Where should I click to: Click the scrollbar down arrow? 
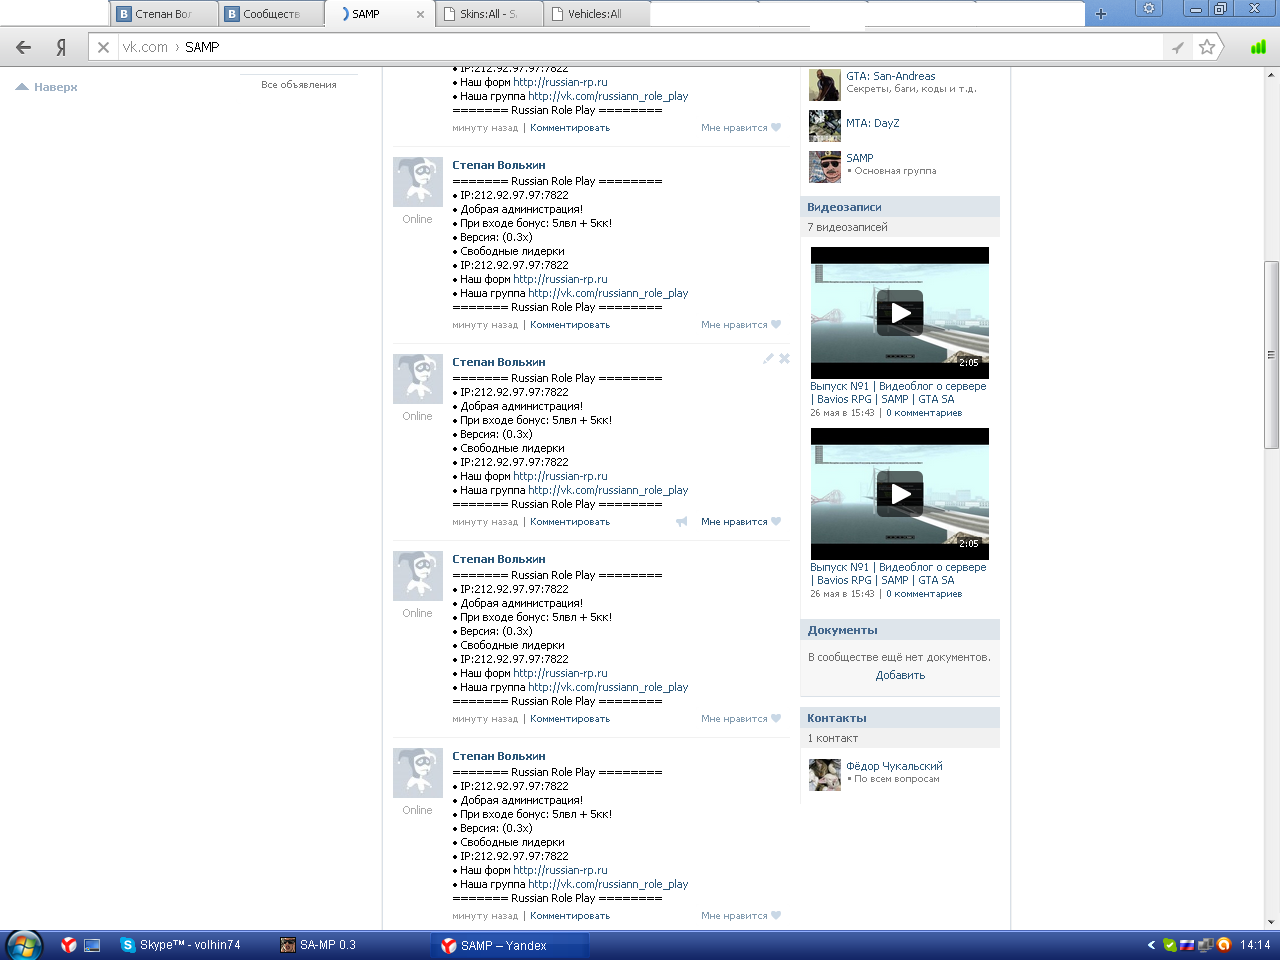pos(1271,922)
